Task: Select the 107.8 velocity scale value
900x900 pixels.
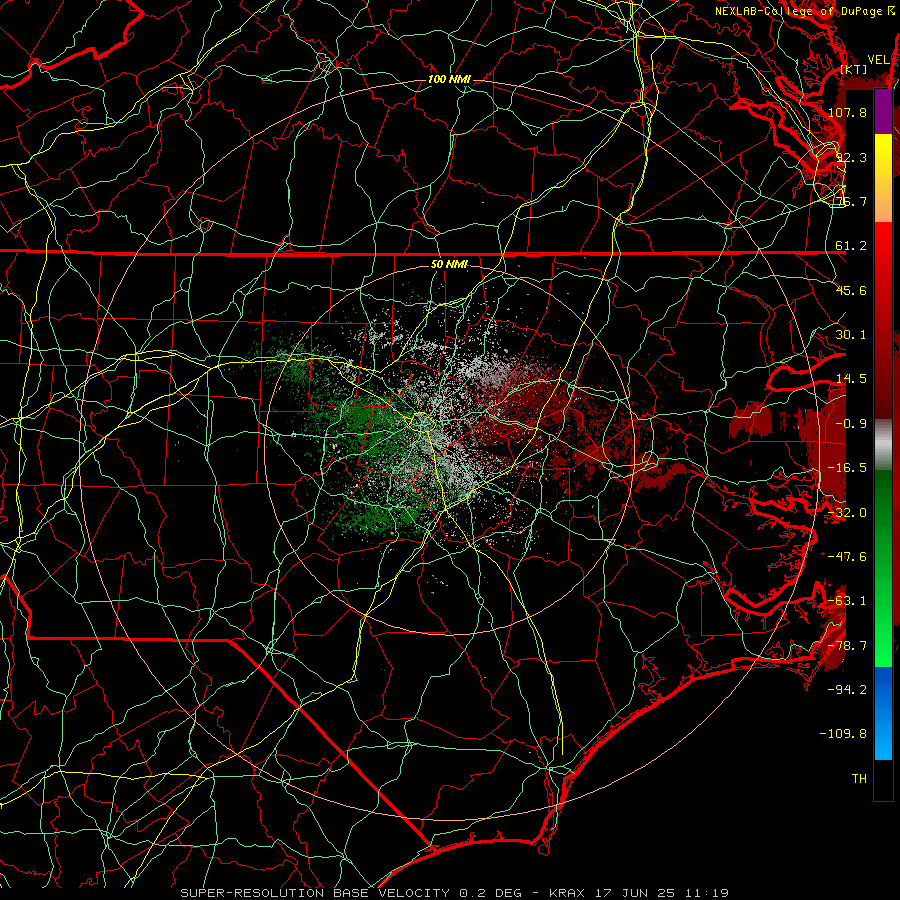Action: (x=847, y=112)
